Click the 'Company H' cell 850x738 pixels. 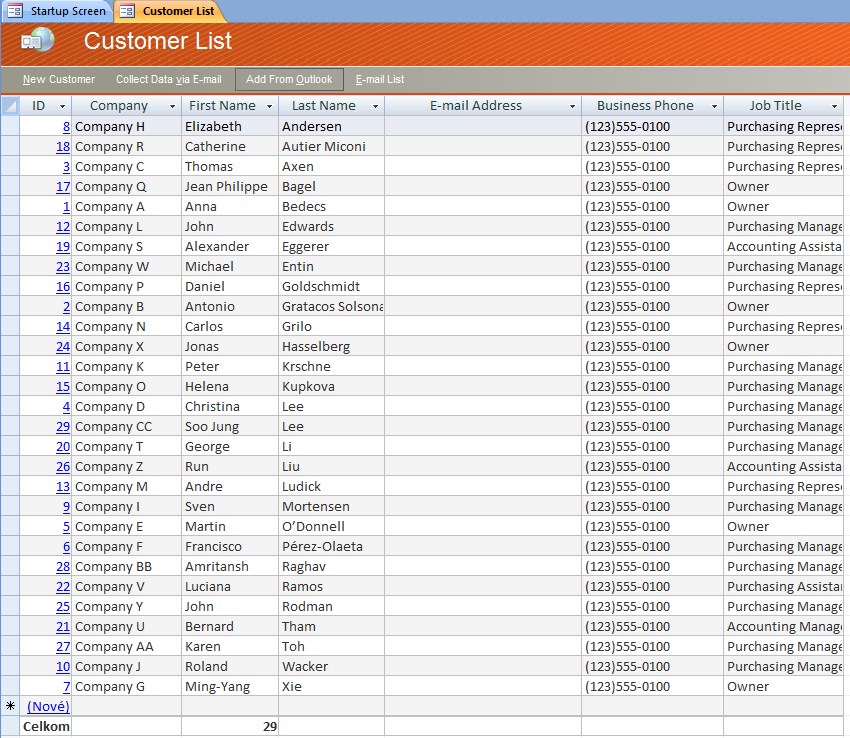coord(126,126)
